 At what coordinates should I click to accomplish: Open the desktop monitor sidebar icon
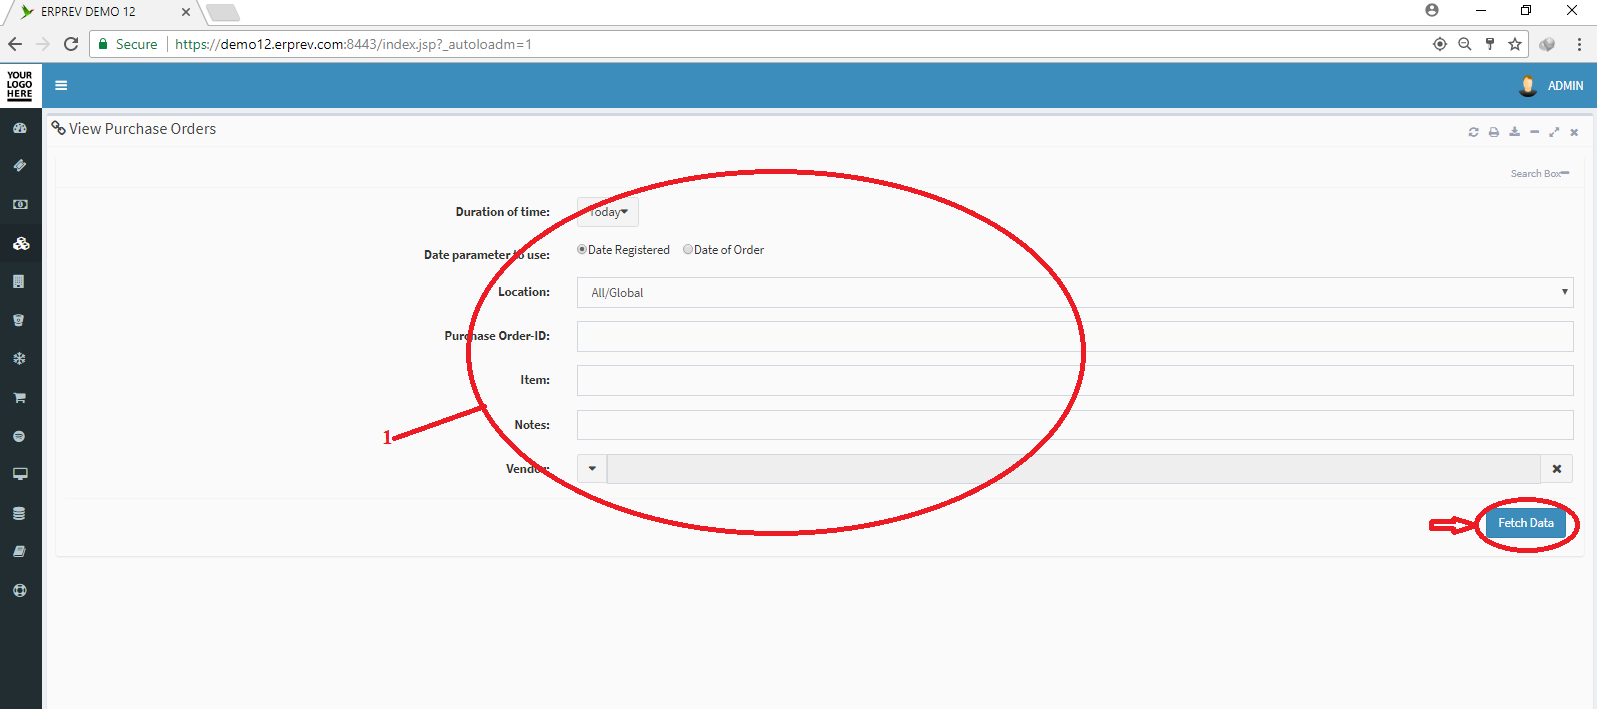point(20,474)
